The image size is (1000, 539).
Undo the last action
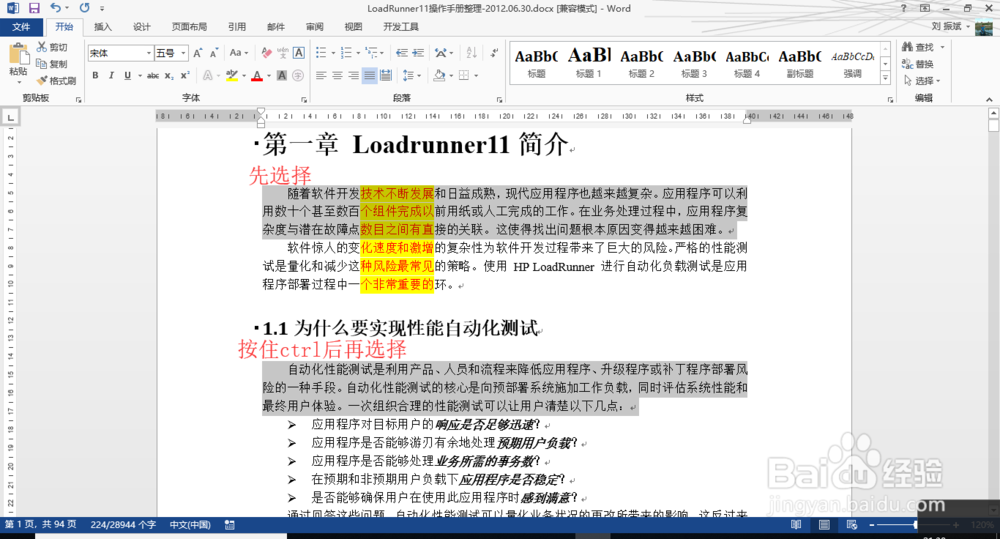(55, 8)
